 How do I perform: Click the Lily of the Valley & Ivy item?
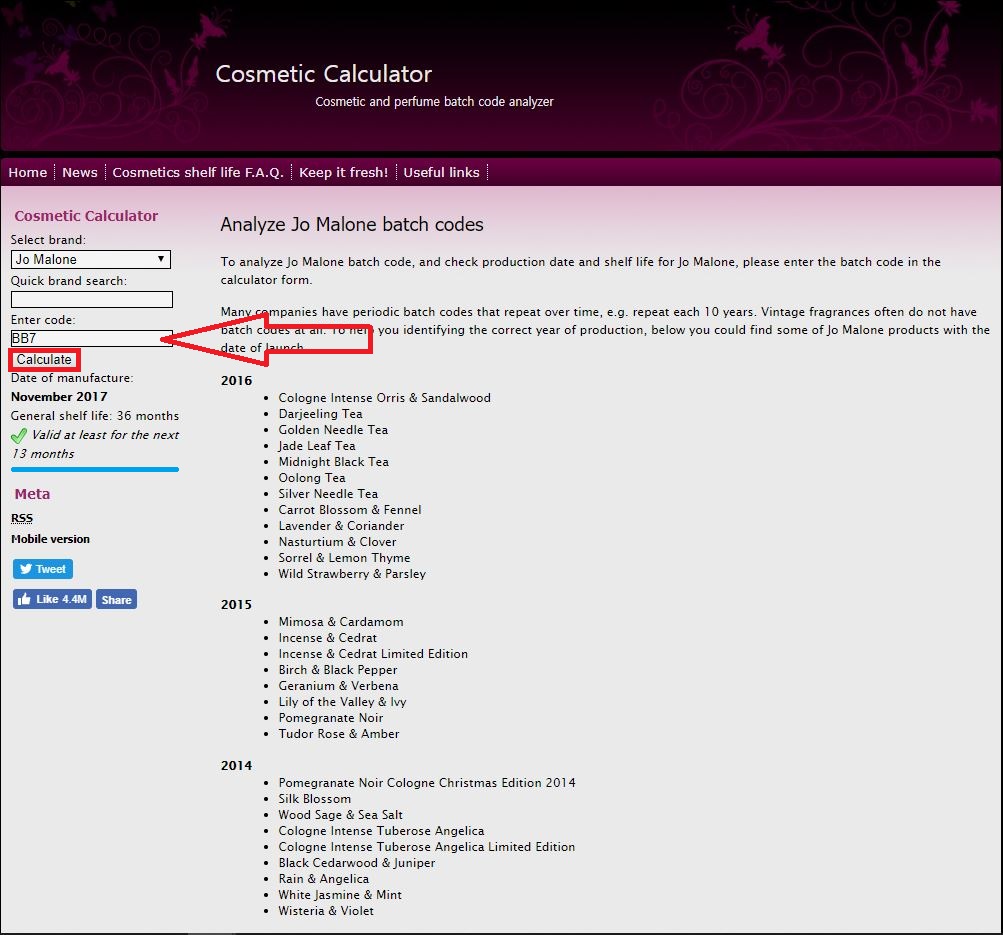[342, 702]
